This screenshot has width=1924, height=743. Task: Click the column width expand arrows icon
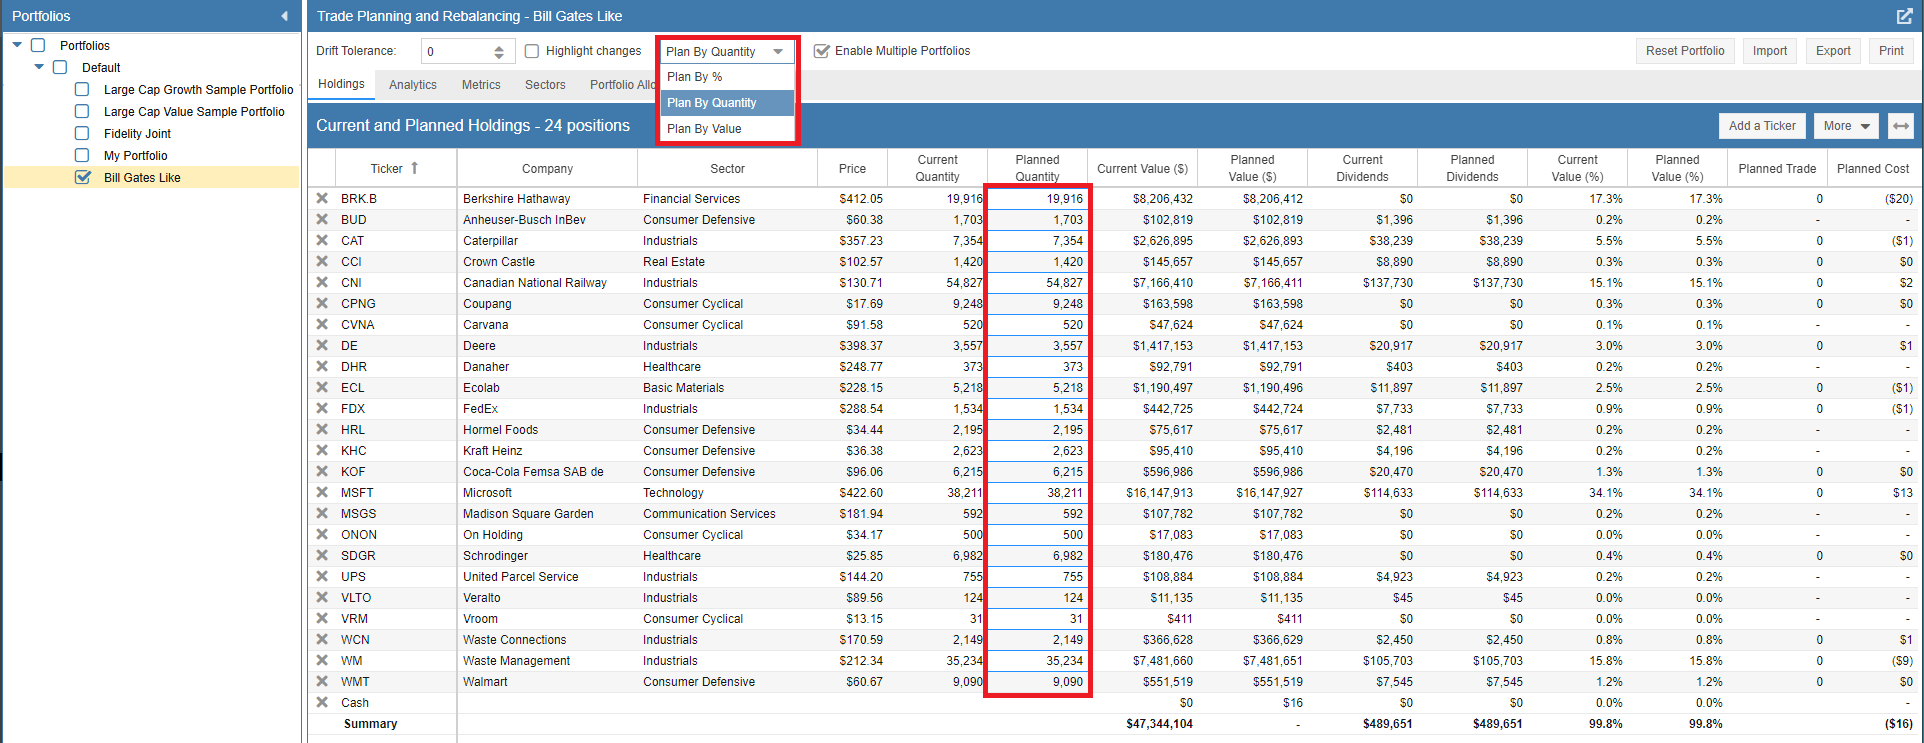[1901, 126]
